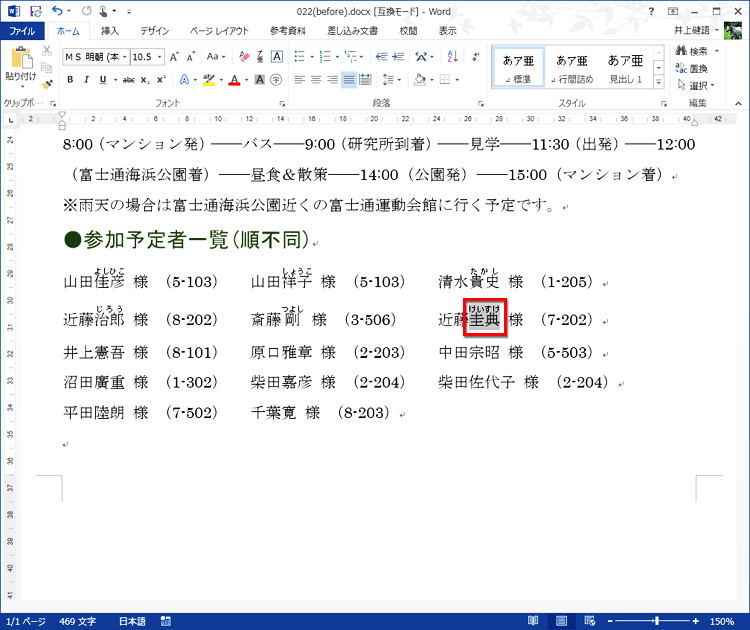750x630 pixels.
Task: Show paragraph marks icon
Action: (475, 57)
